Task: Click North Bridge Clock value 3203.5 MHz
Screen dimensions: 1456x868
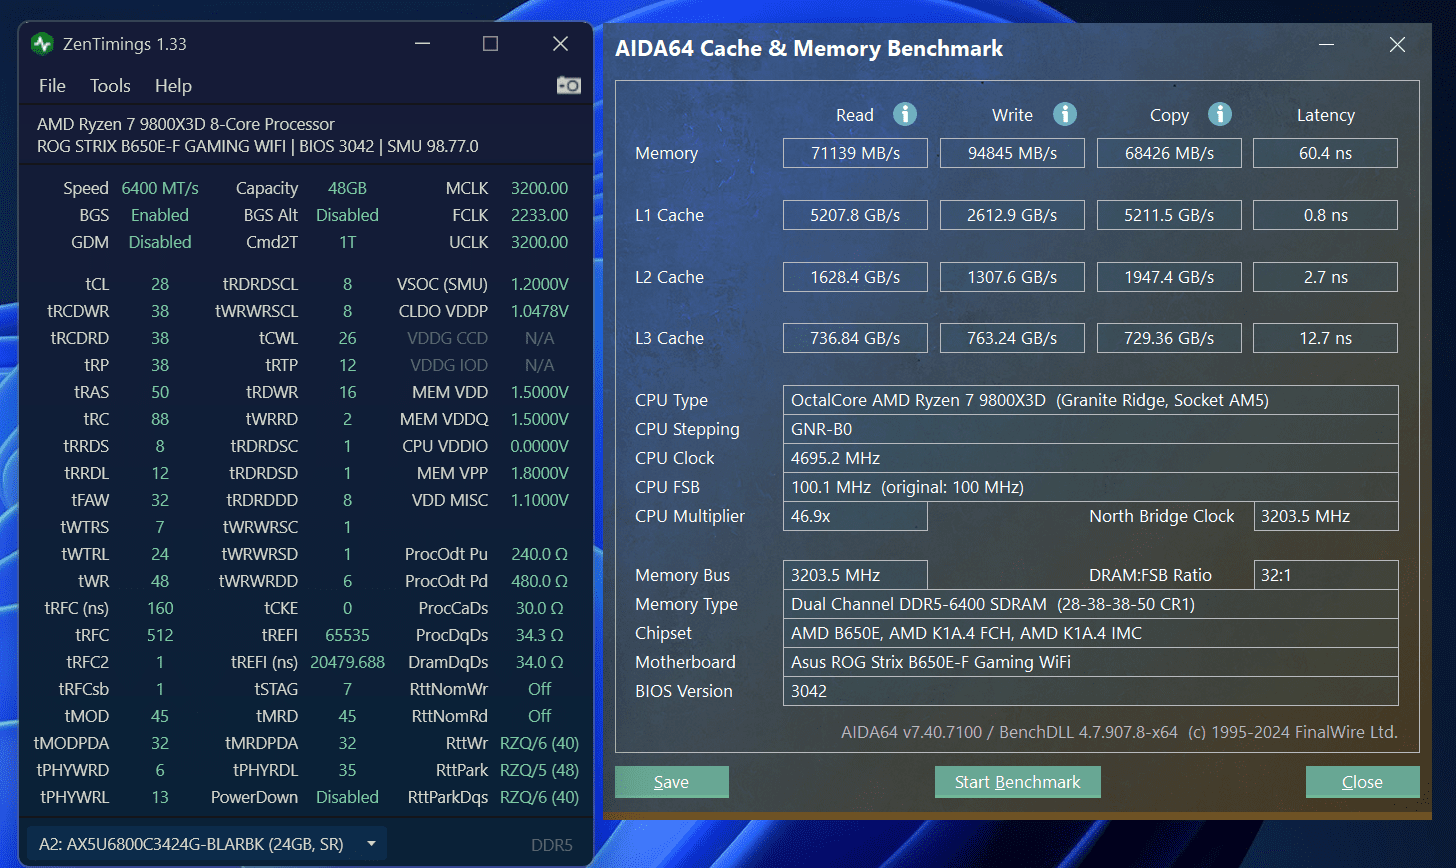Action: click(1325, 516)
